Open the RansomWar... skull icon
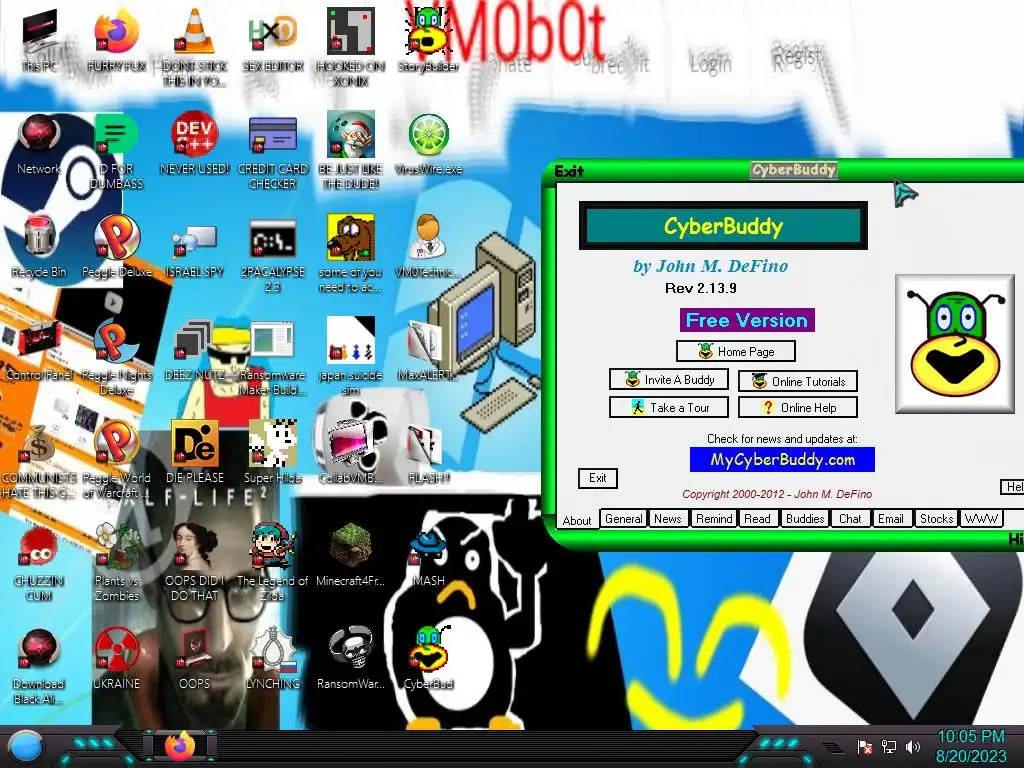This screenshot has width=1024, height=768. [x=351, y=658]
